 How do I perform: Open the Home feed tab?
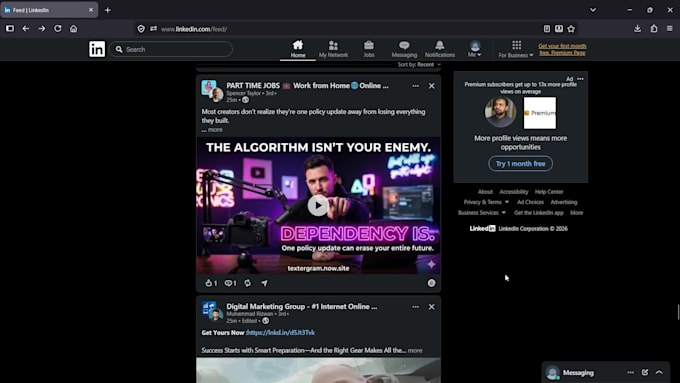pos(298,49)
